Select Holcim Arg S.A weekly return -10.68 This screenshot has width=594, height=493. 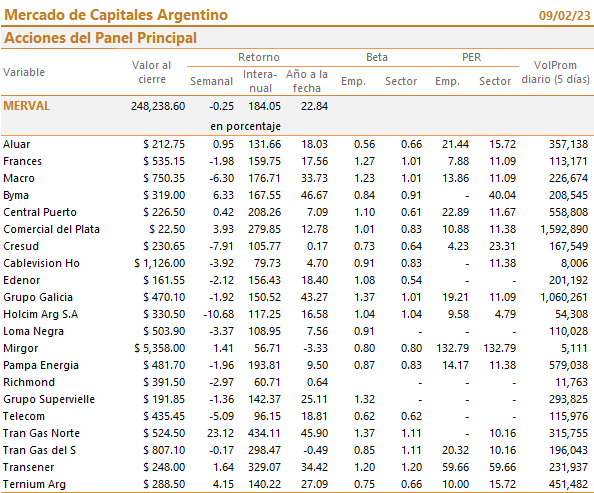219,314
